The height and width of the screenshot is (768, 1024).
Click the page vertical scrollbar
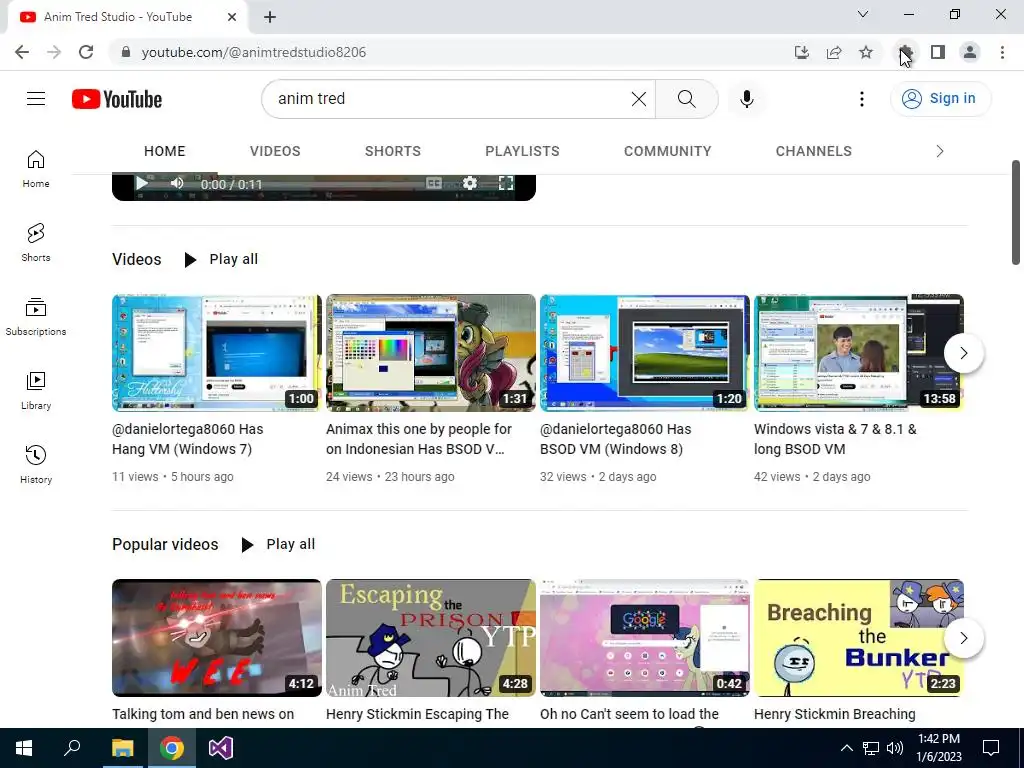[1016, 212]
